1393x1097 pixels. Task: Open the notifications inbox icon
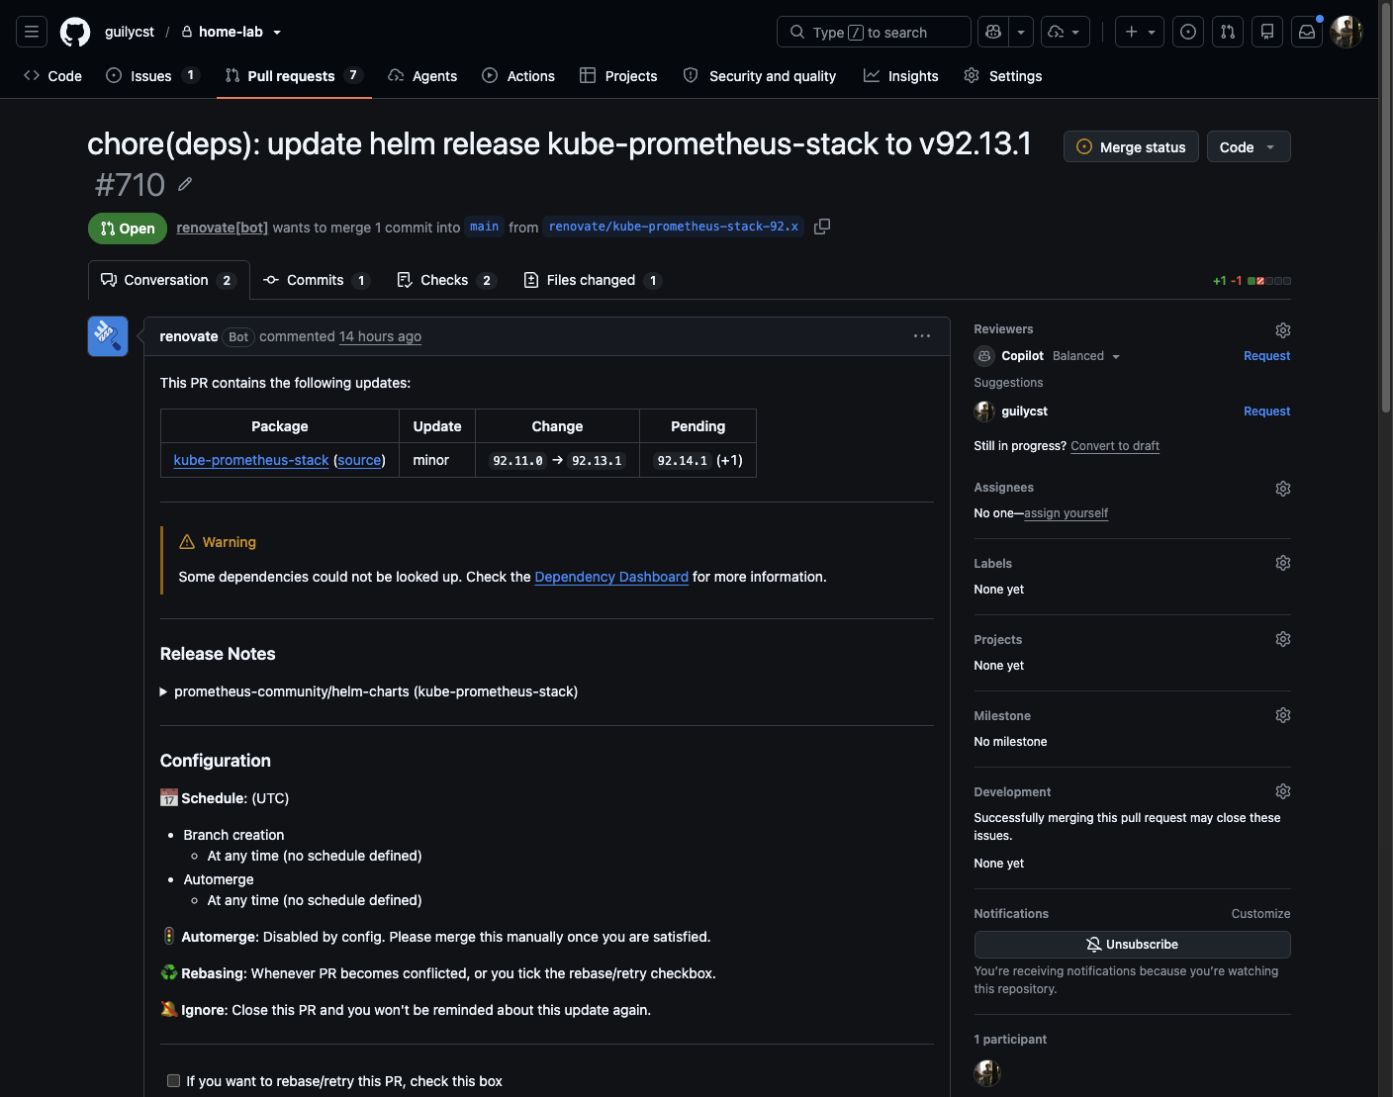click(x=1307, y=32)
